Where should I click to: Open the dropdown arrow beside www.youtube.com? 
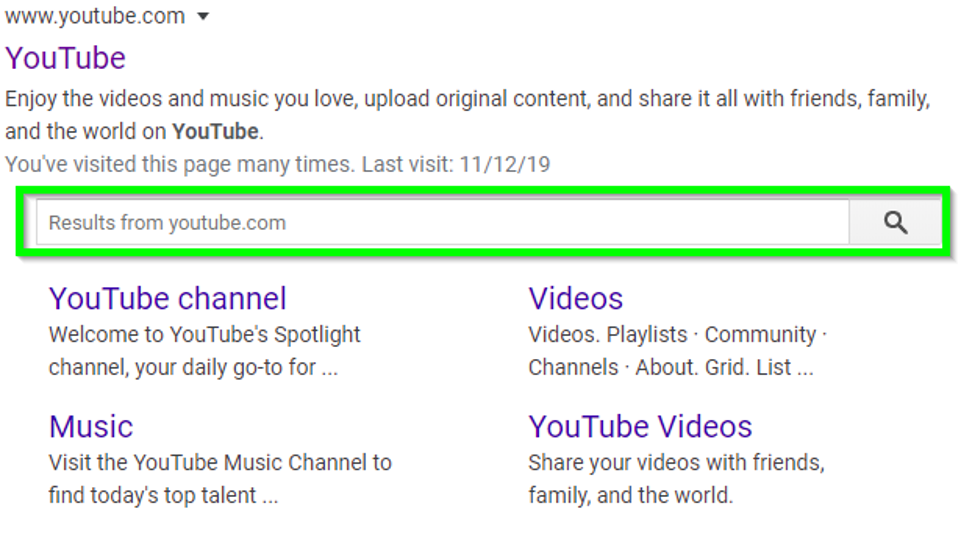coord(203,17)
